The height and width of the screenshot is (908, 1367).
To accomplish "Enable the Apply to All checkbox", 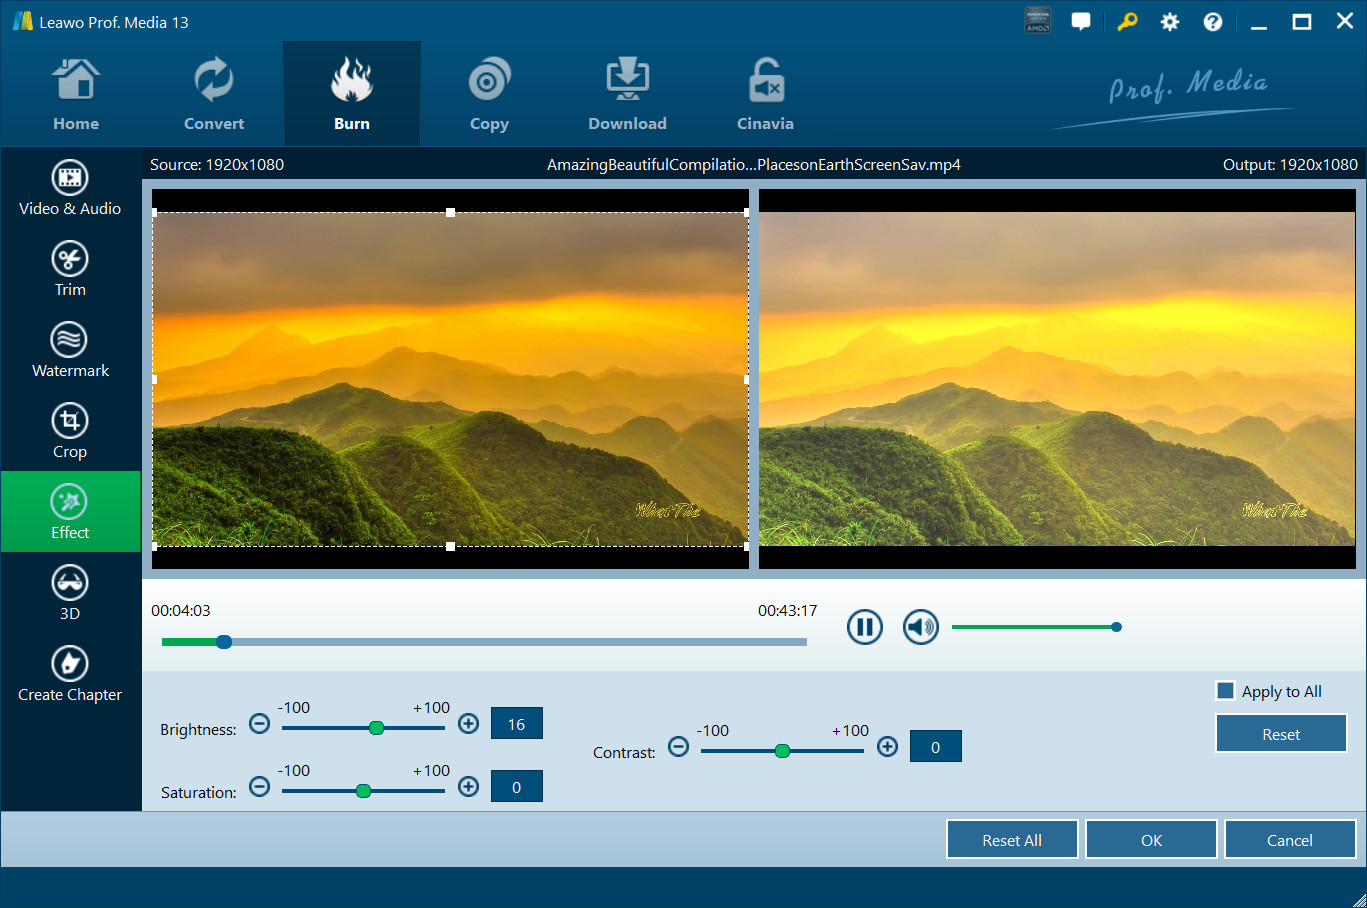I will (1225, 691).
